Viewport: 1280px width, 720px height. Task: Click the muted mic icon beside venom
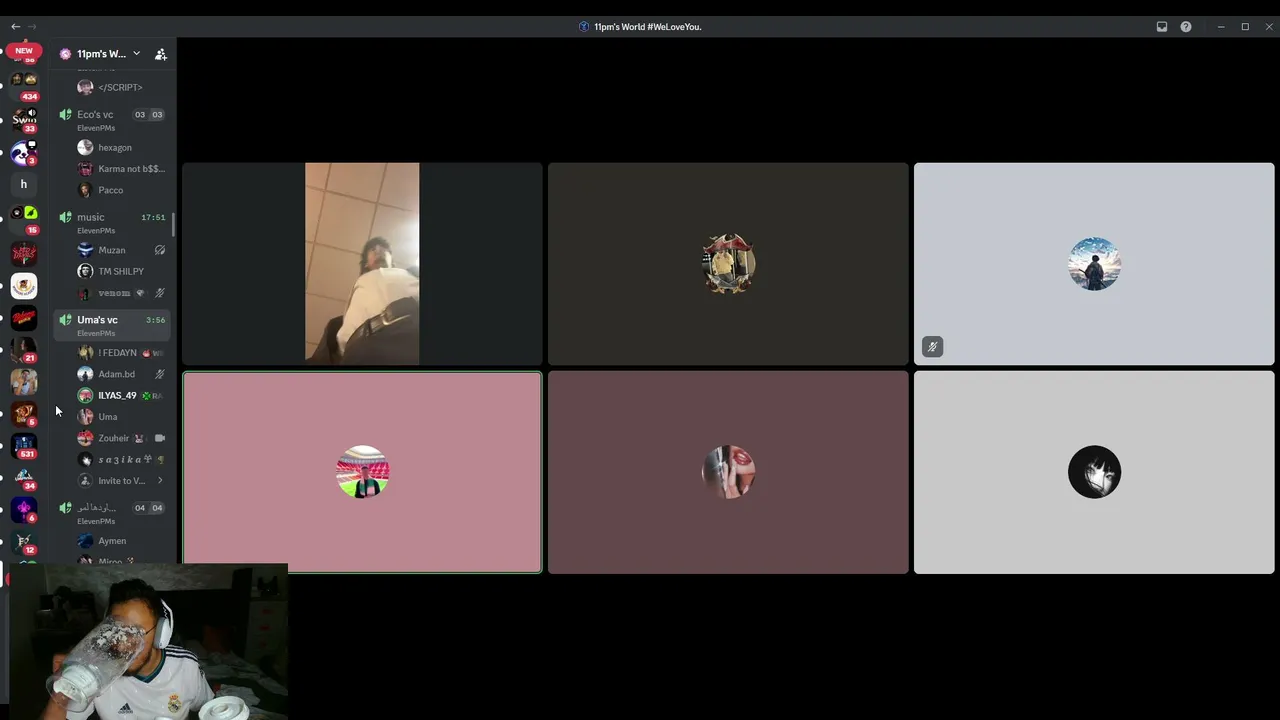point(160,293)
